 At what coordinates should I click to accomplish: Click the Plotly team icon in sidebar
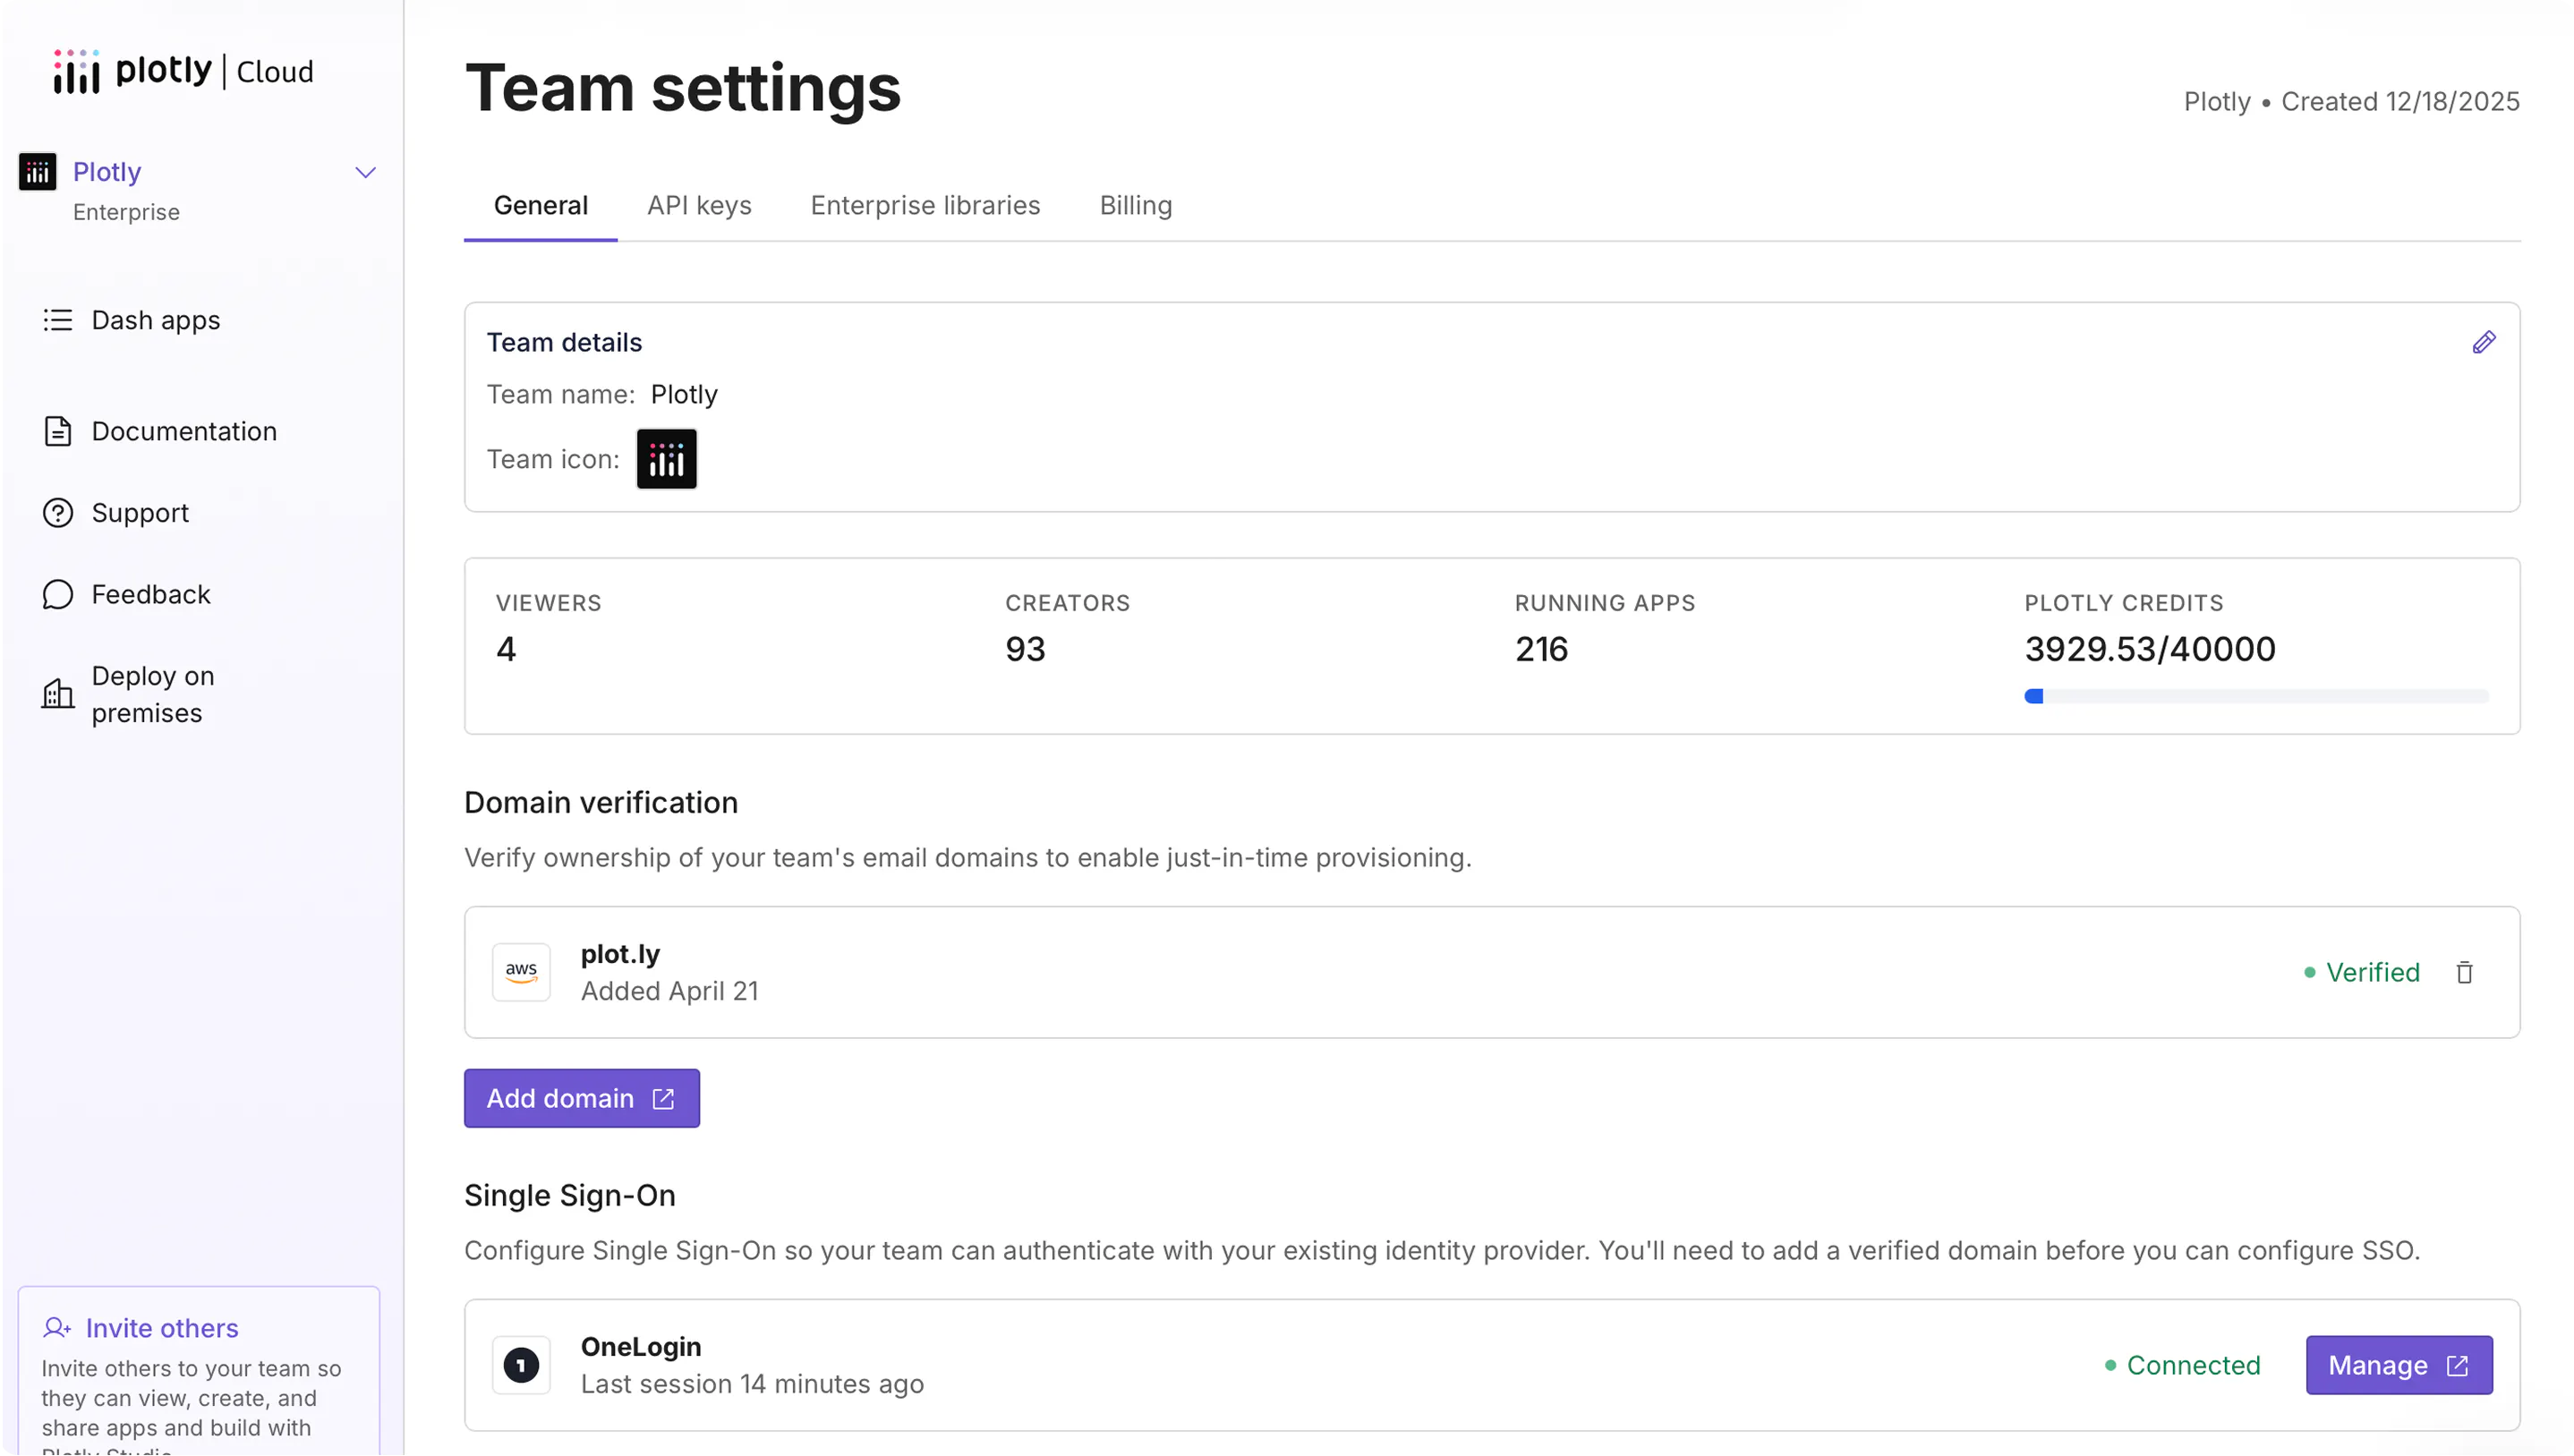coord(38,172)
